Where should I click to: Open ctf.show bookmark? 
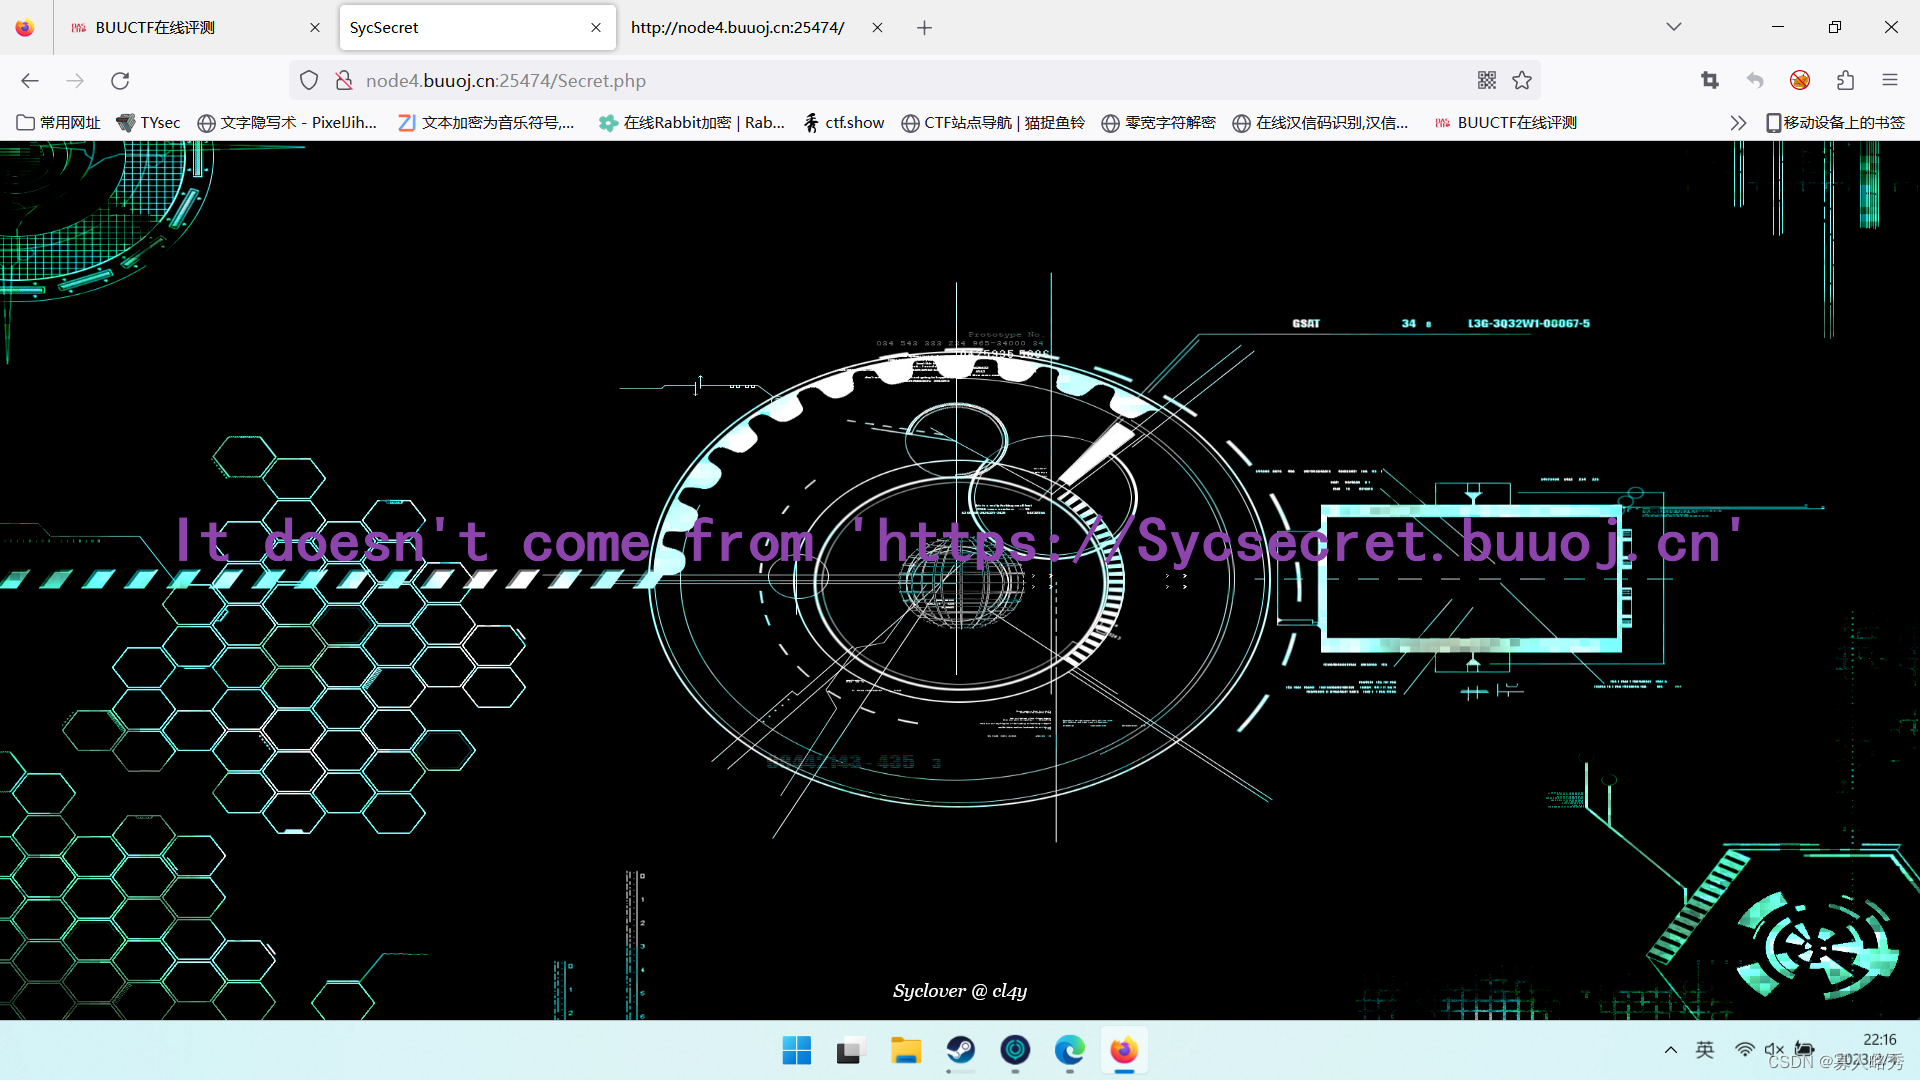point(844,123)
